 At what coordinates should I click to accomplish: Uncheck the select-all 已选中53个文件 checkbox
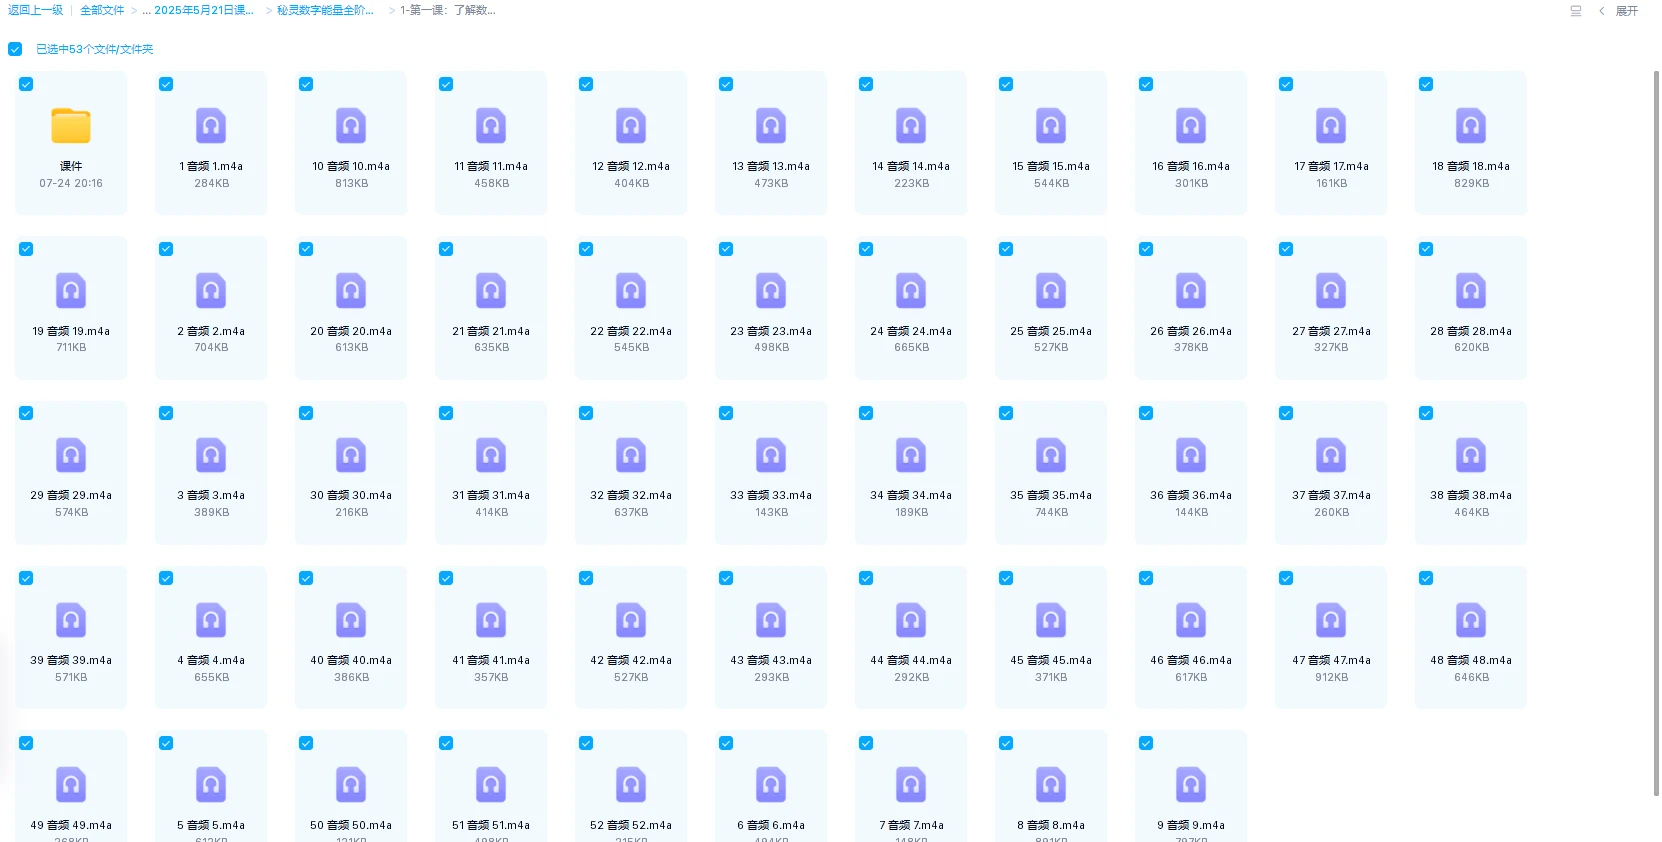coord(15,49)
